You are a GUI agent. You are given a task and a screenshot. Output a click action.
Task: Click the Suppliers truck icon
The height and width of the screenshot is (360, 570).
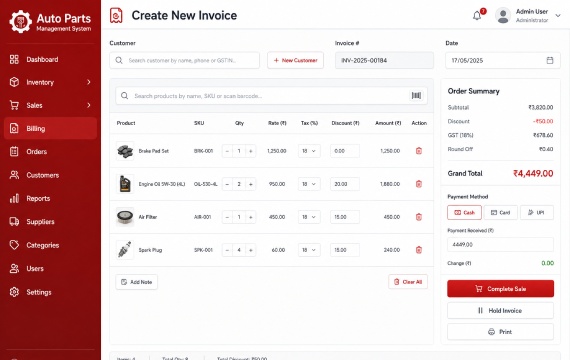pyautogui.click(x=14, y=221)
